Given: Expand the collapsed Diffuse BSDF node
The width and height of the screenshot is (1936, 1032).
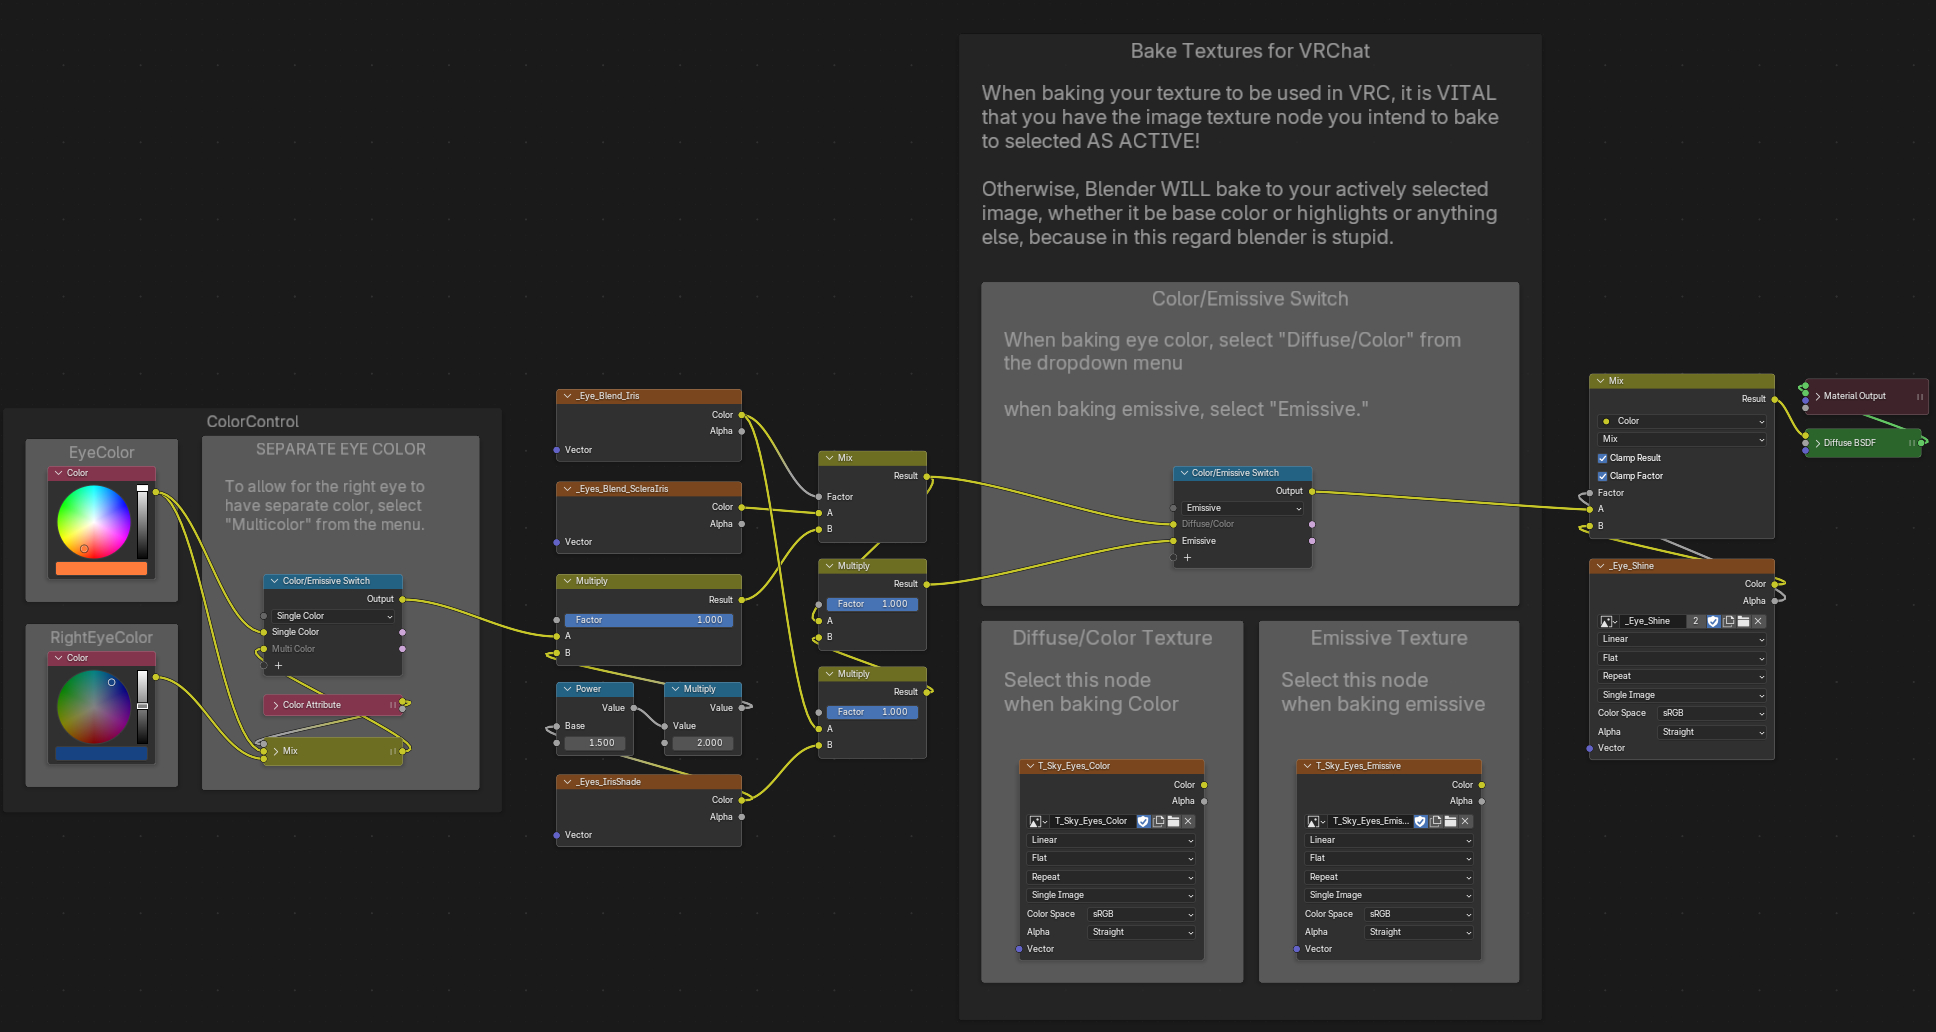Looking at the screenshot, I should tap(1818, 443).
